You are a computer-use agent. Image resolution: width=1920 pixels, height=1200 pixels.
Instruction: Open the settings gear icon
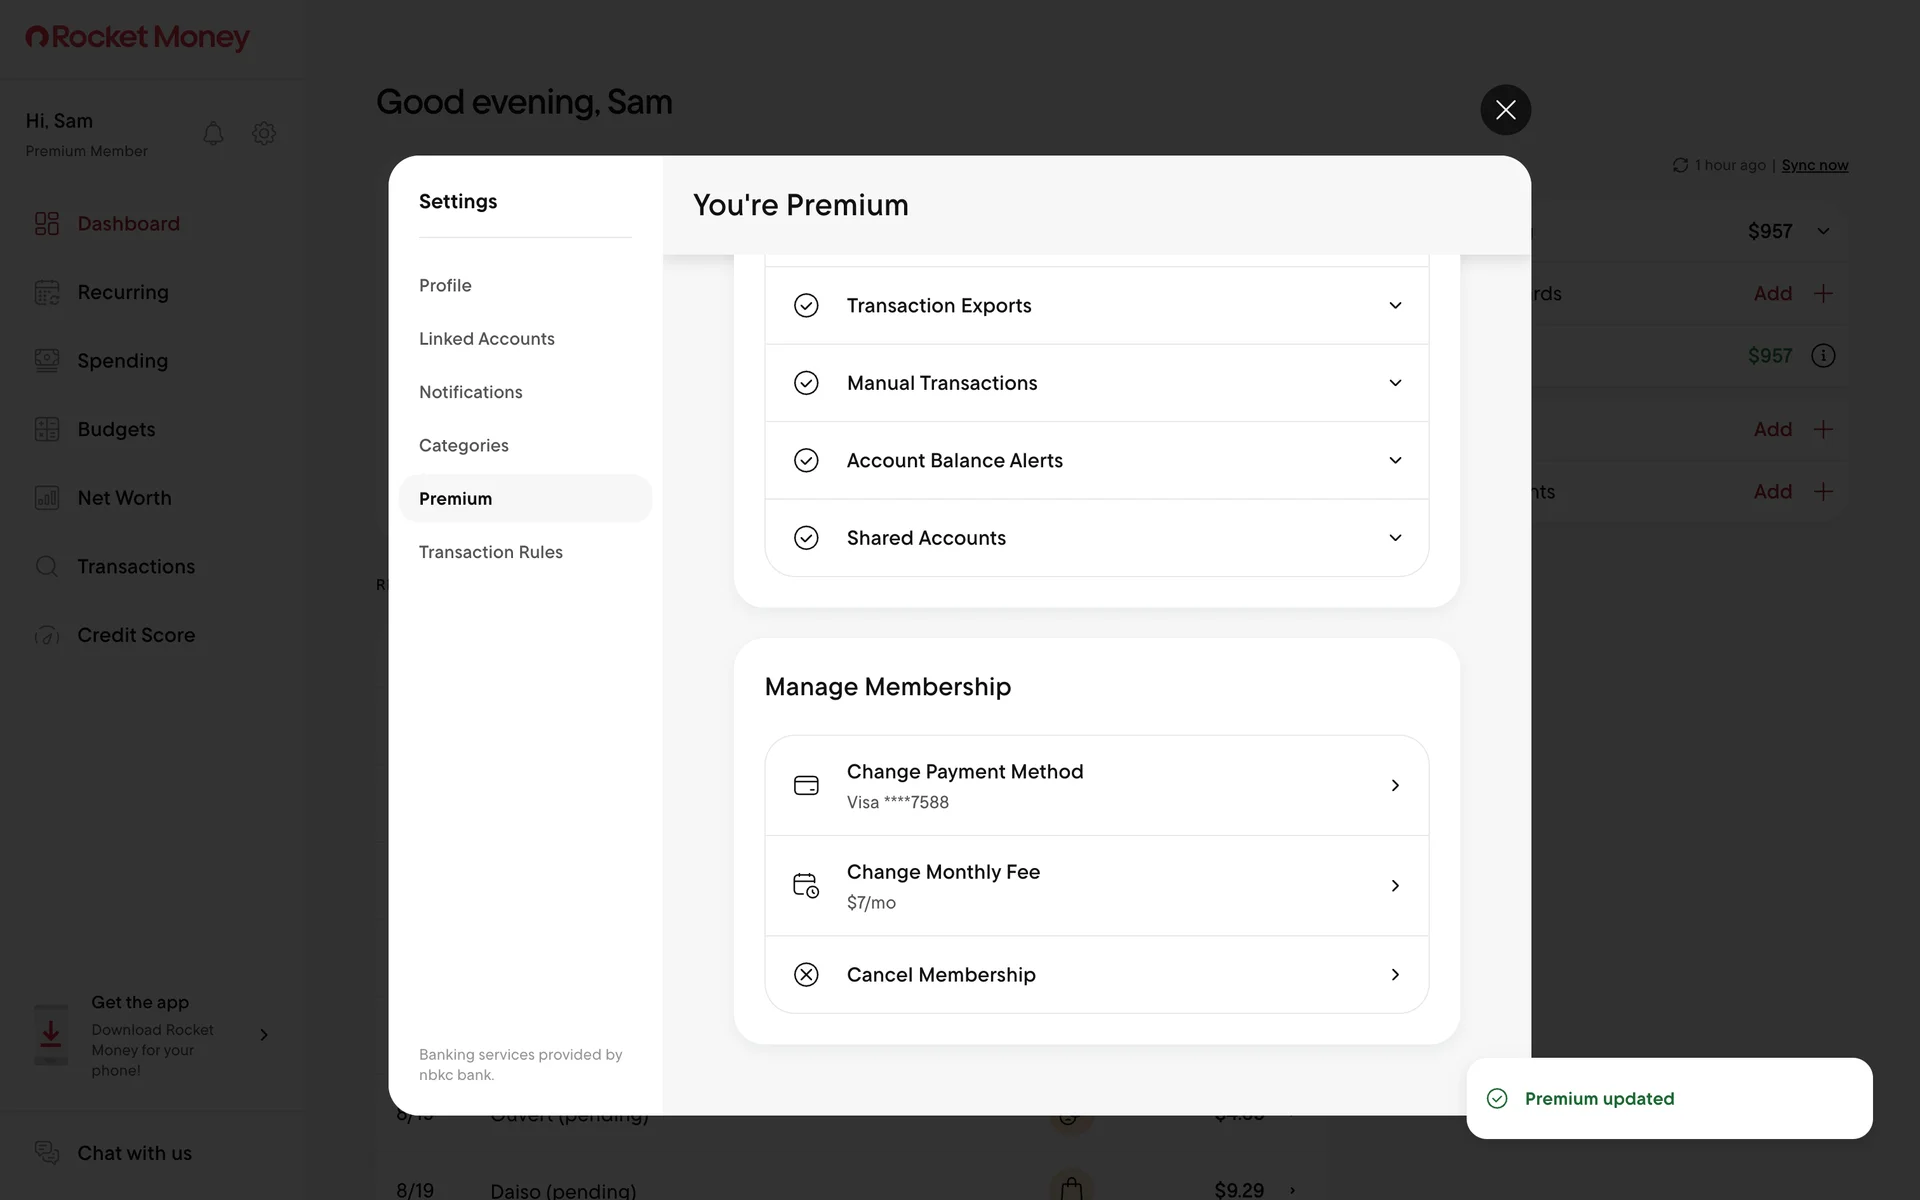pyautogui.click(x=264, y=133)
